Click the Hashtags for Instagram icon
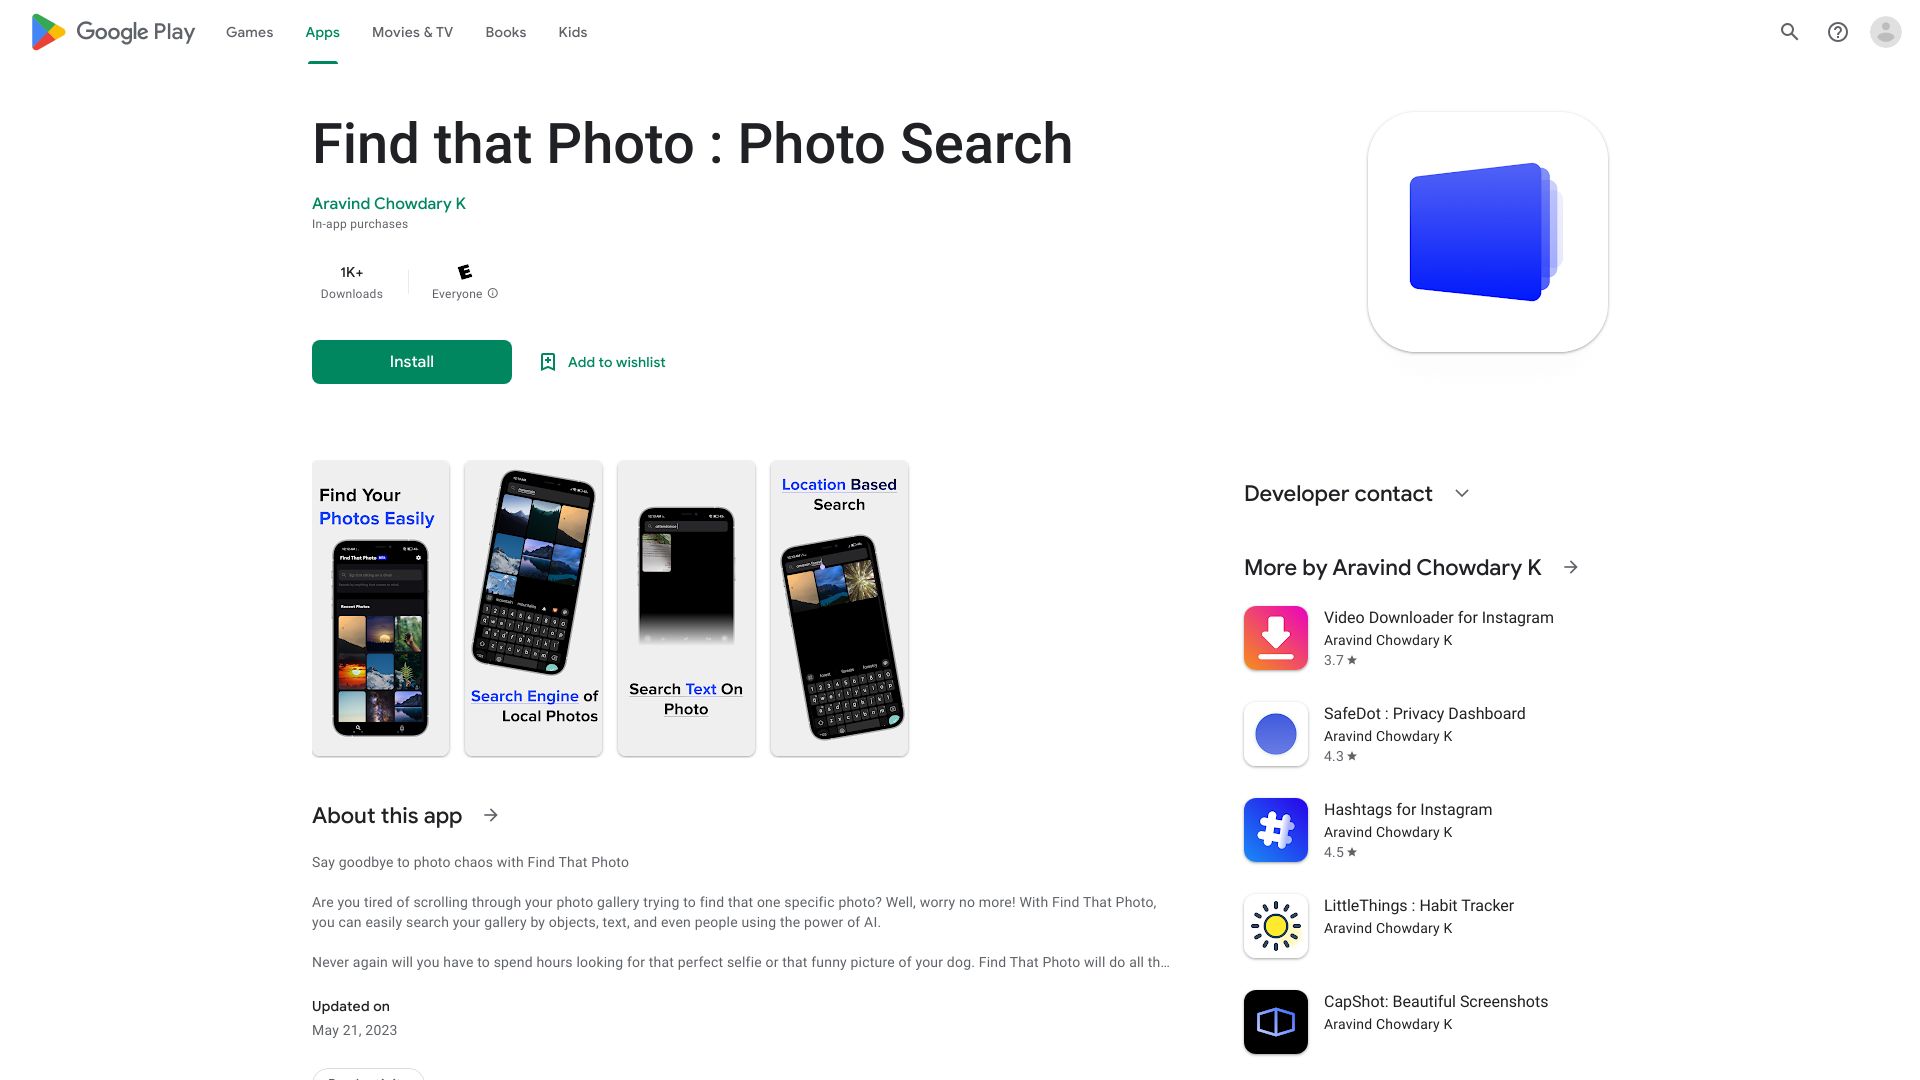 (1274, 829)
